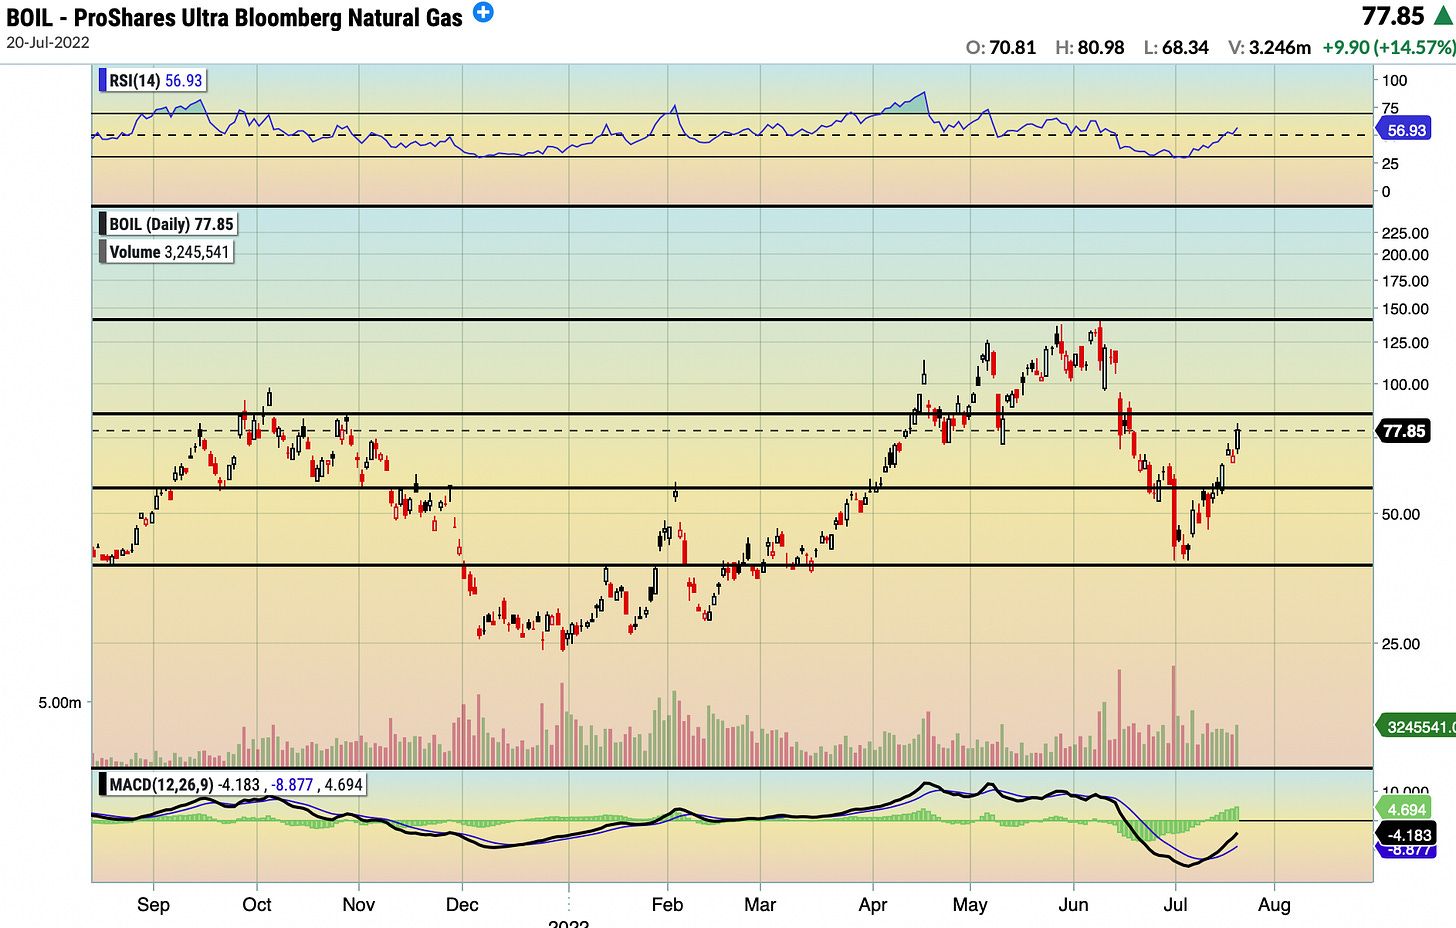Click the Aug label on the time axis
This screenshot has width=1456, height=928.
(x=1274, y=905)
